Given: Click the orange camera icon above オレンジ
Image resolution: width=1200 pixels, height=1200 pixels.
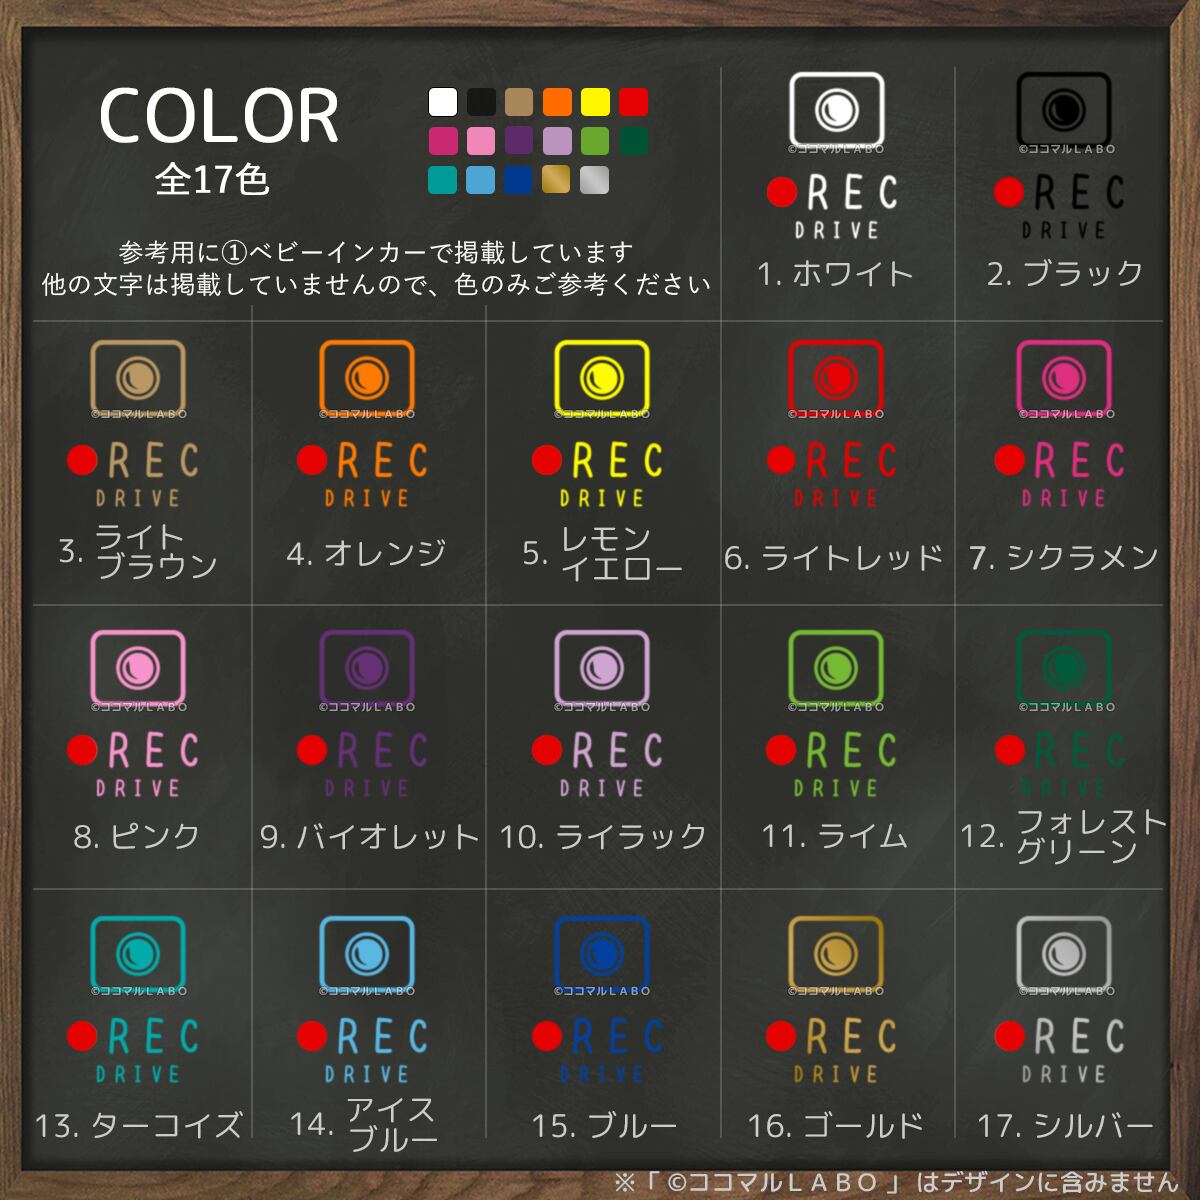Looking at the screenshot, I should (x=367, y=376).
